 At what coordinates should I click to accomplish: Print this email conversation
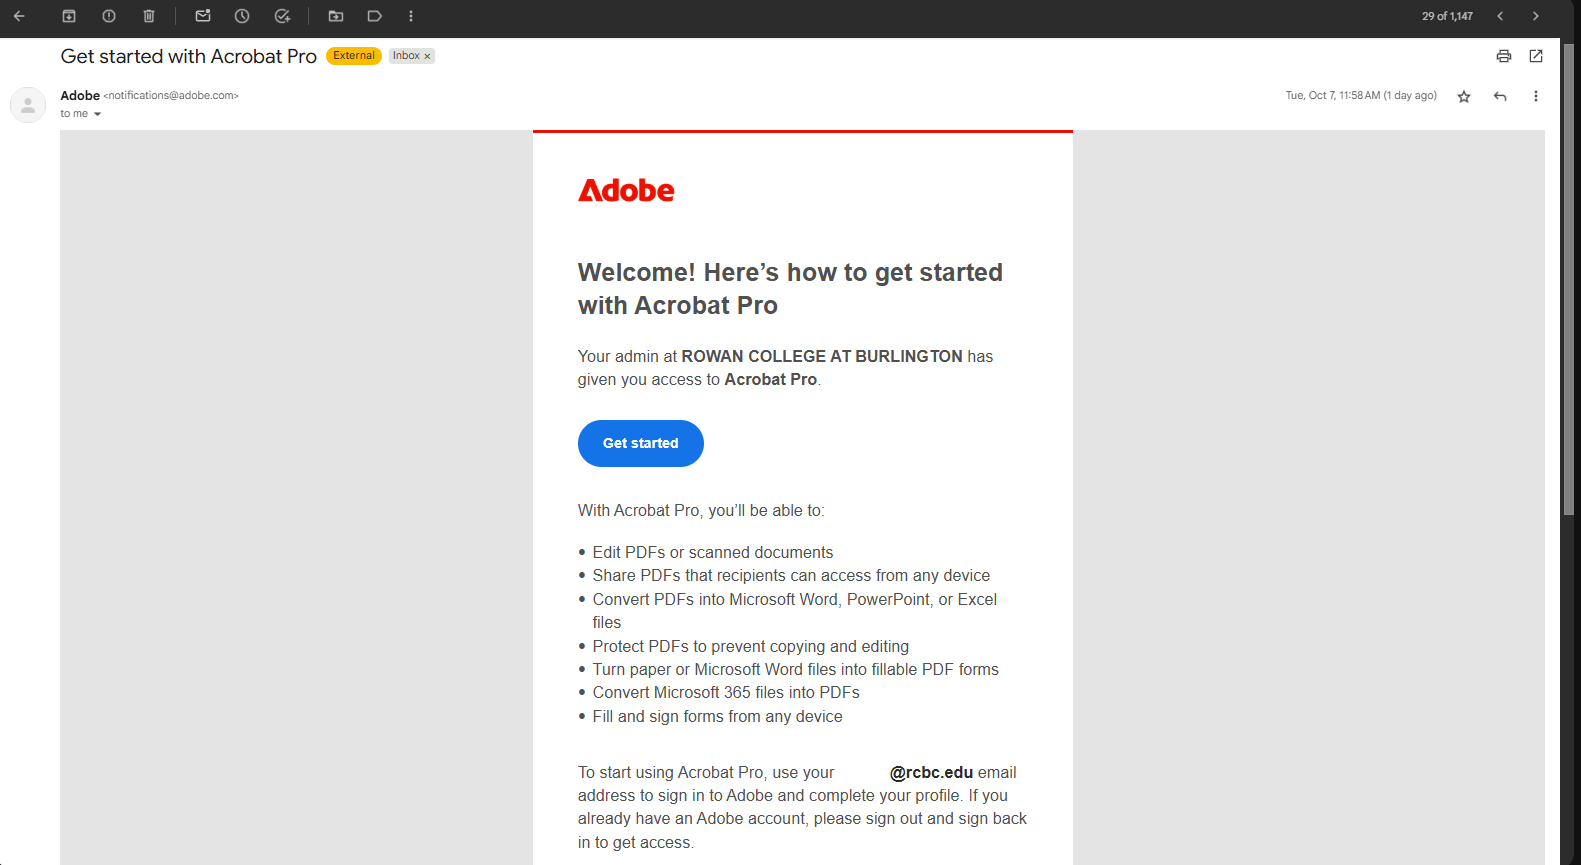click(1503, 56)
